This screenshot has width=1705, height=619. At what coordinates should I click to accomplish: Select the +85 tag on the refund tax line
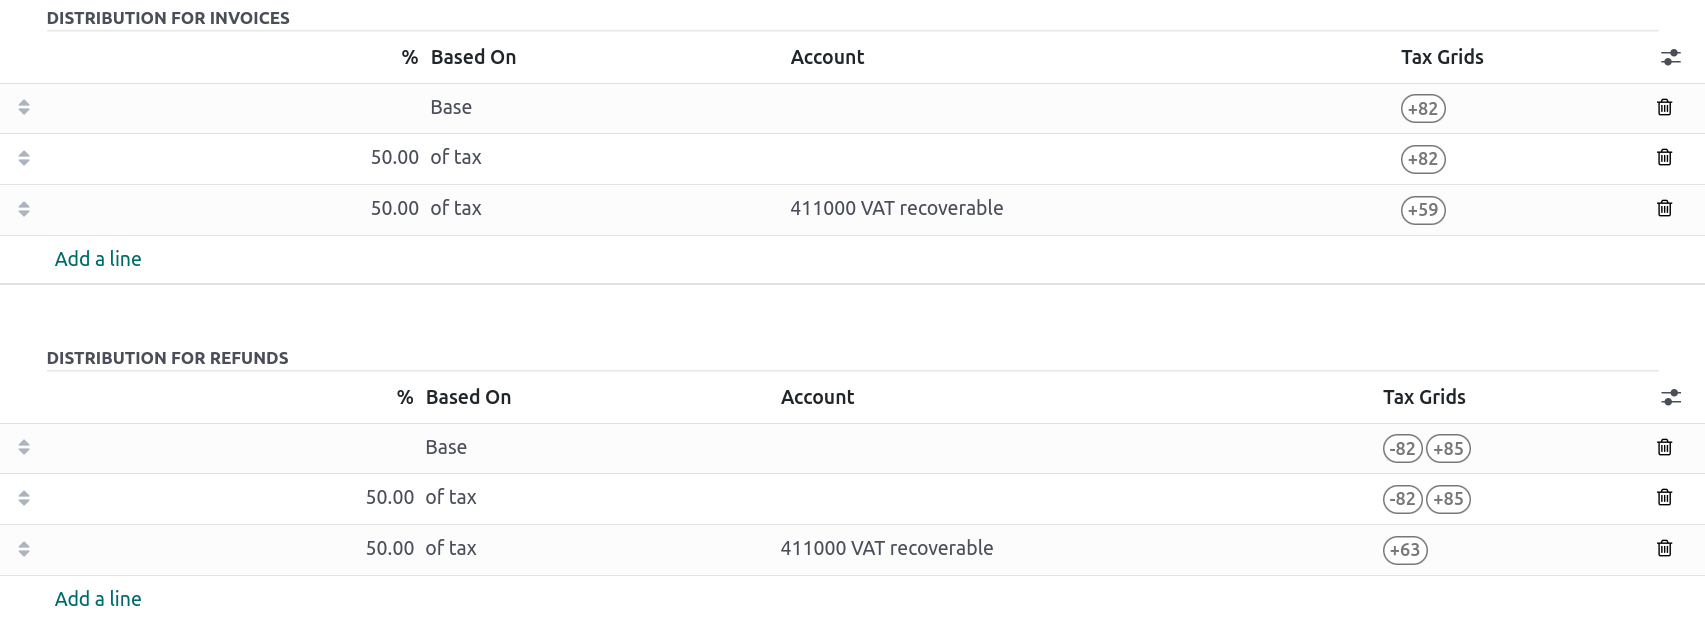(1448, 499)
